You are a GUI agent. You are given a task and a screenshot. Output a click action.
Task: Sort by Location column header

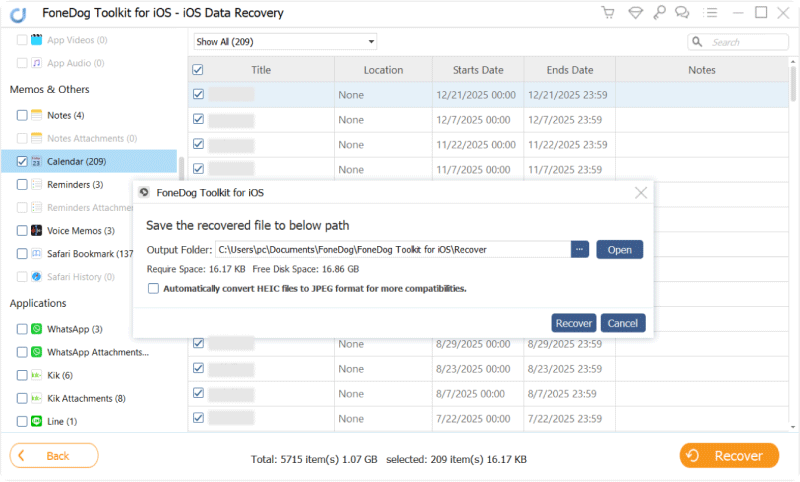(x=383, y=70)
